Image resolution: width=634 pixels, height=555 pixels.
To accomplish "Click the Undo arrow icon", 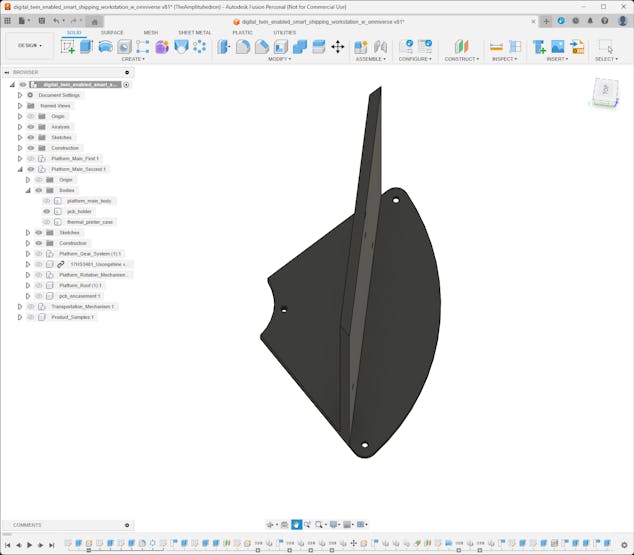I will (56, 20).
